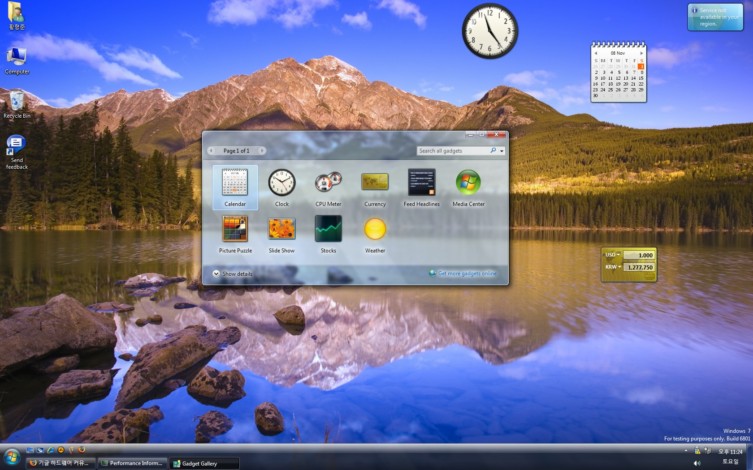This screenshot has width=753, height=470.
Task: Click Show Desktop in Quick Launch
Action: pyautogui.click(x=30, y=450)
